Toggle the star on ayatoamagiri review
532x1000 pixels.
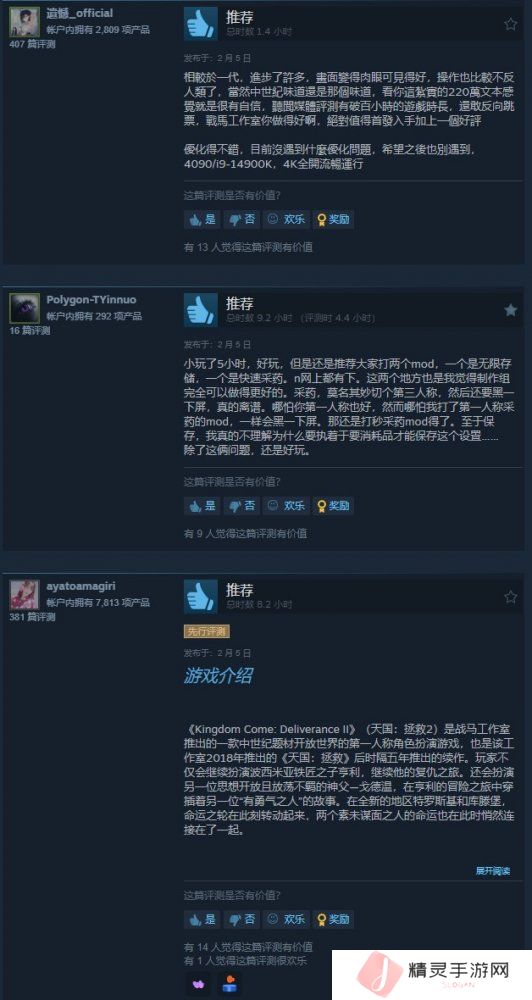click(510, 597)
